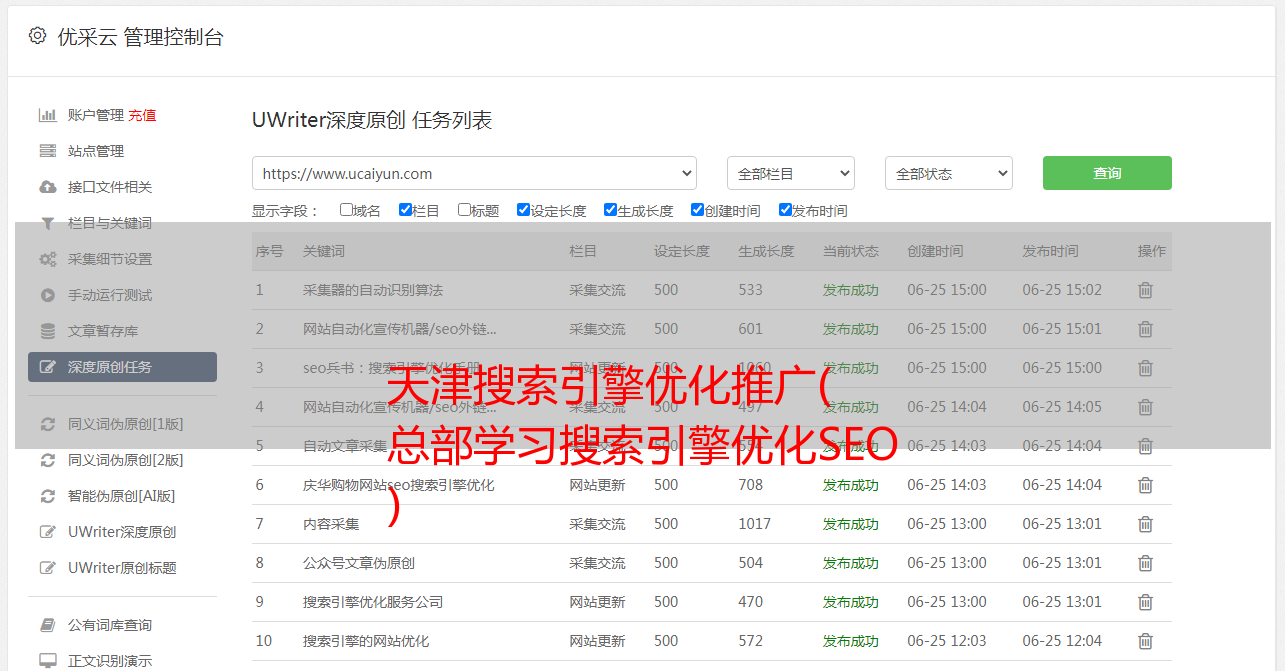
Task: Uncheck the 设定长度 field checkbox
Action: (523, 210)
